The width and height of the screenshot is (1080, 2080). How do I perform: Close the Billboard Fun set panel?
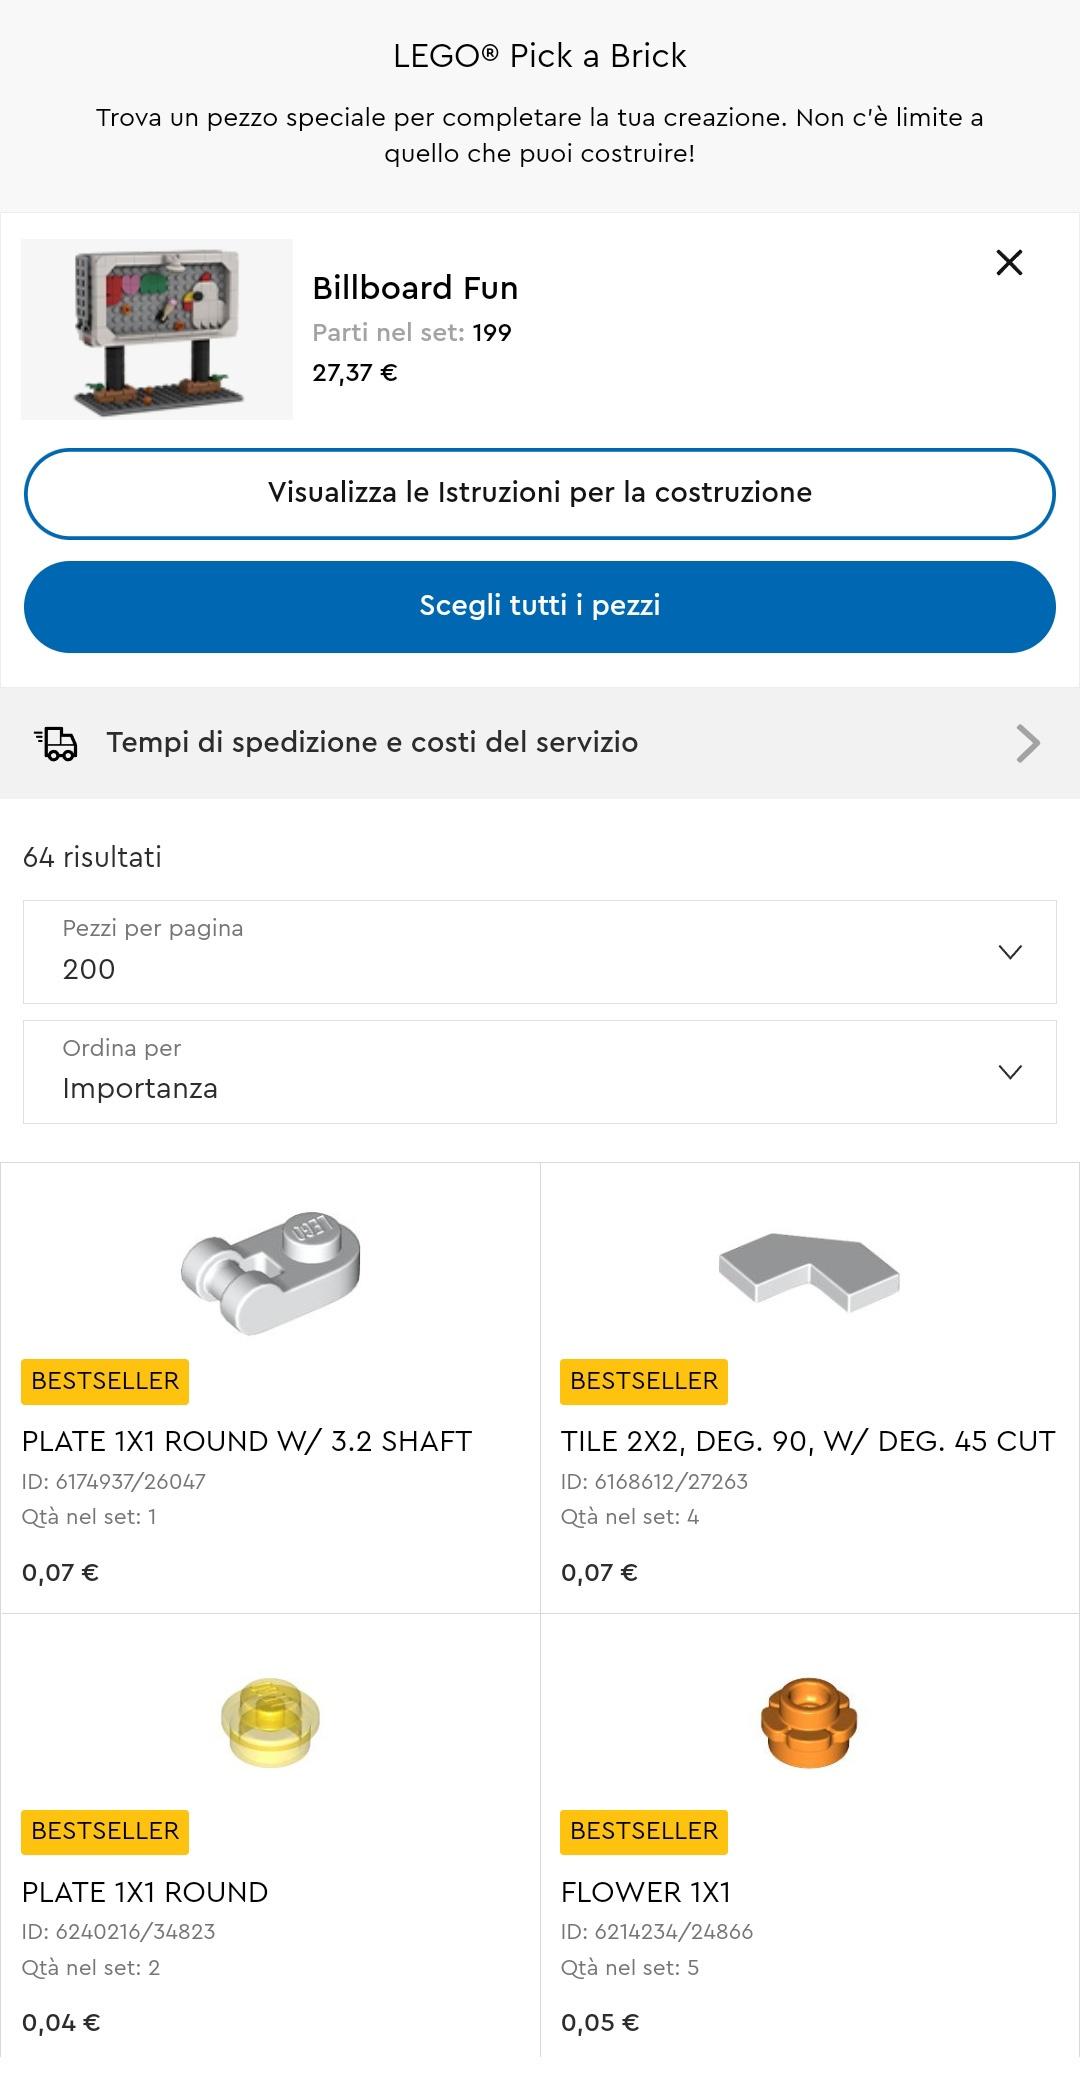[1009, 263]
